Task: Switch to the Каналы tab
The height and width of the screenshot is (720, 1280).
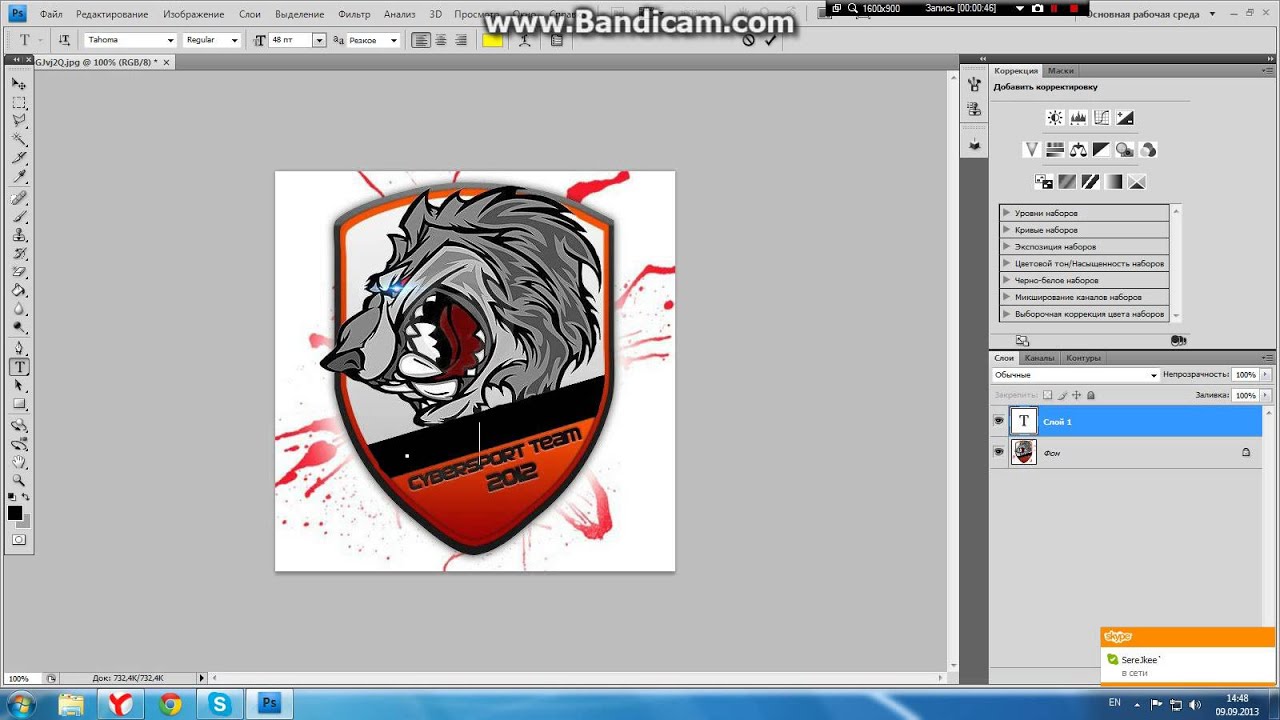Action: (x=1040, y=358)
